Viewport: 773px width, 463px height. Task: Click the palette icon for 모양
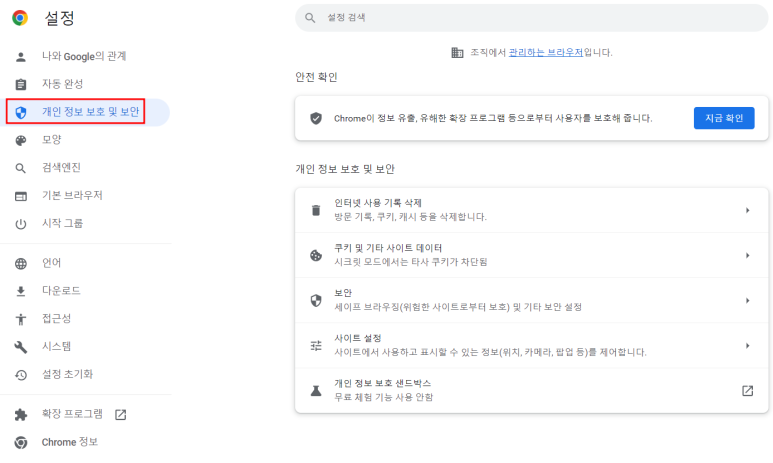(x=21, y=141)
